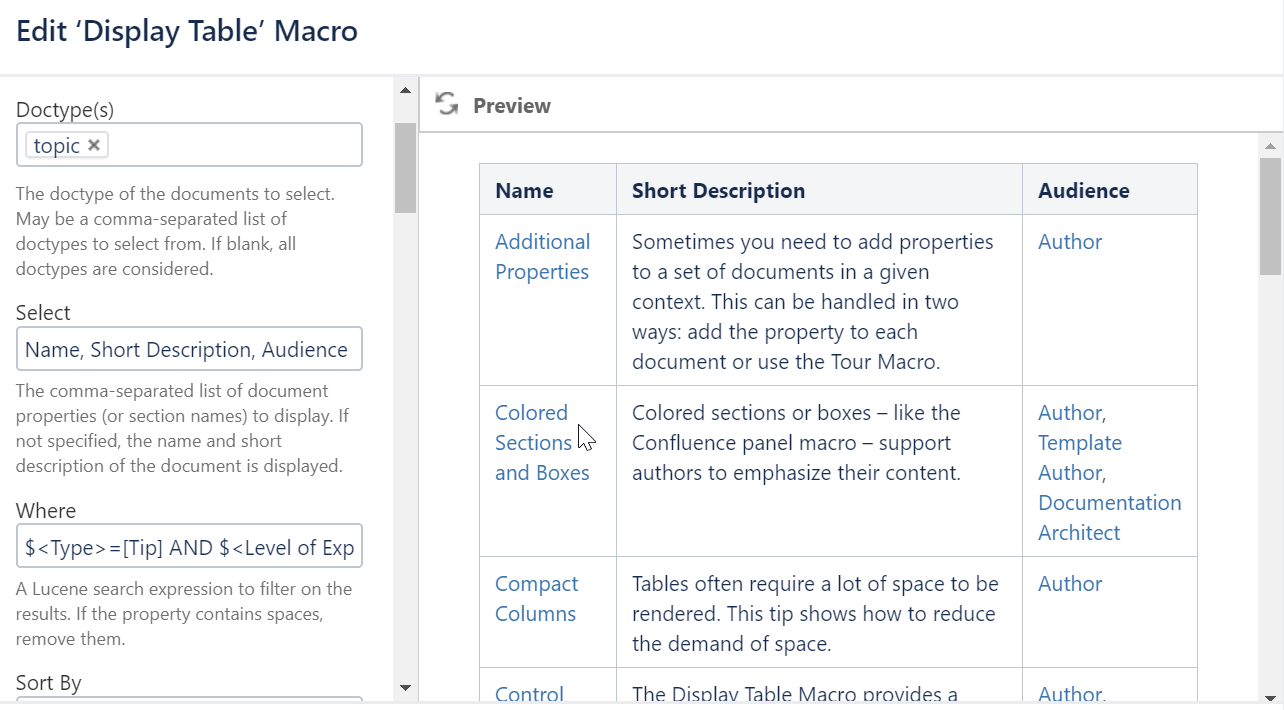The height and width of the screenshot is (710, 1284).
Task: Click the left panel scrollbar up arrow
Action: coord(405,89)
